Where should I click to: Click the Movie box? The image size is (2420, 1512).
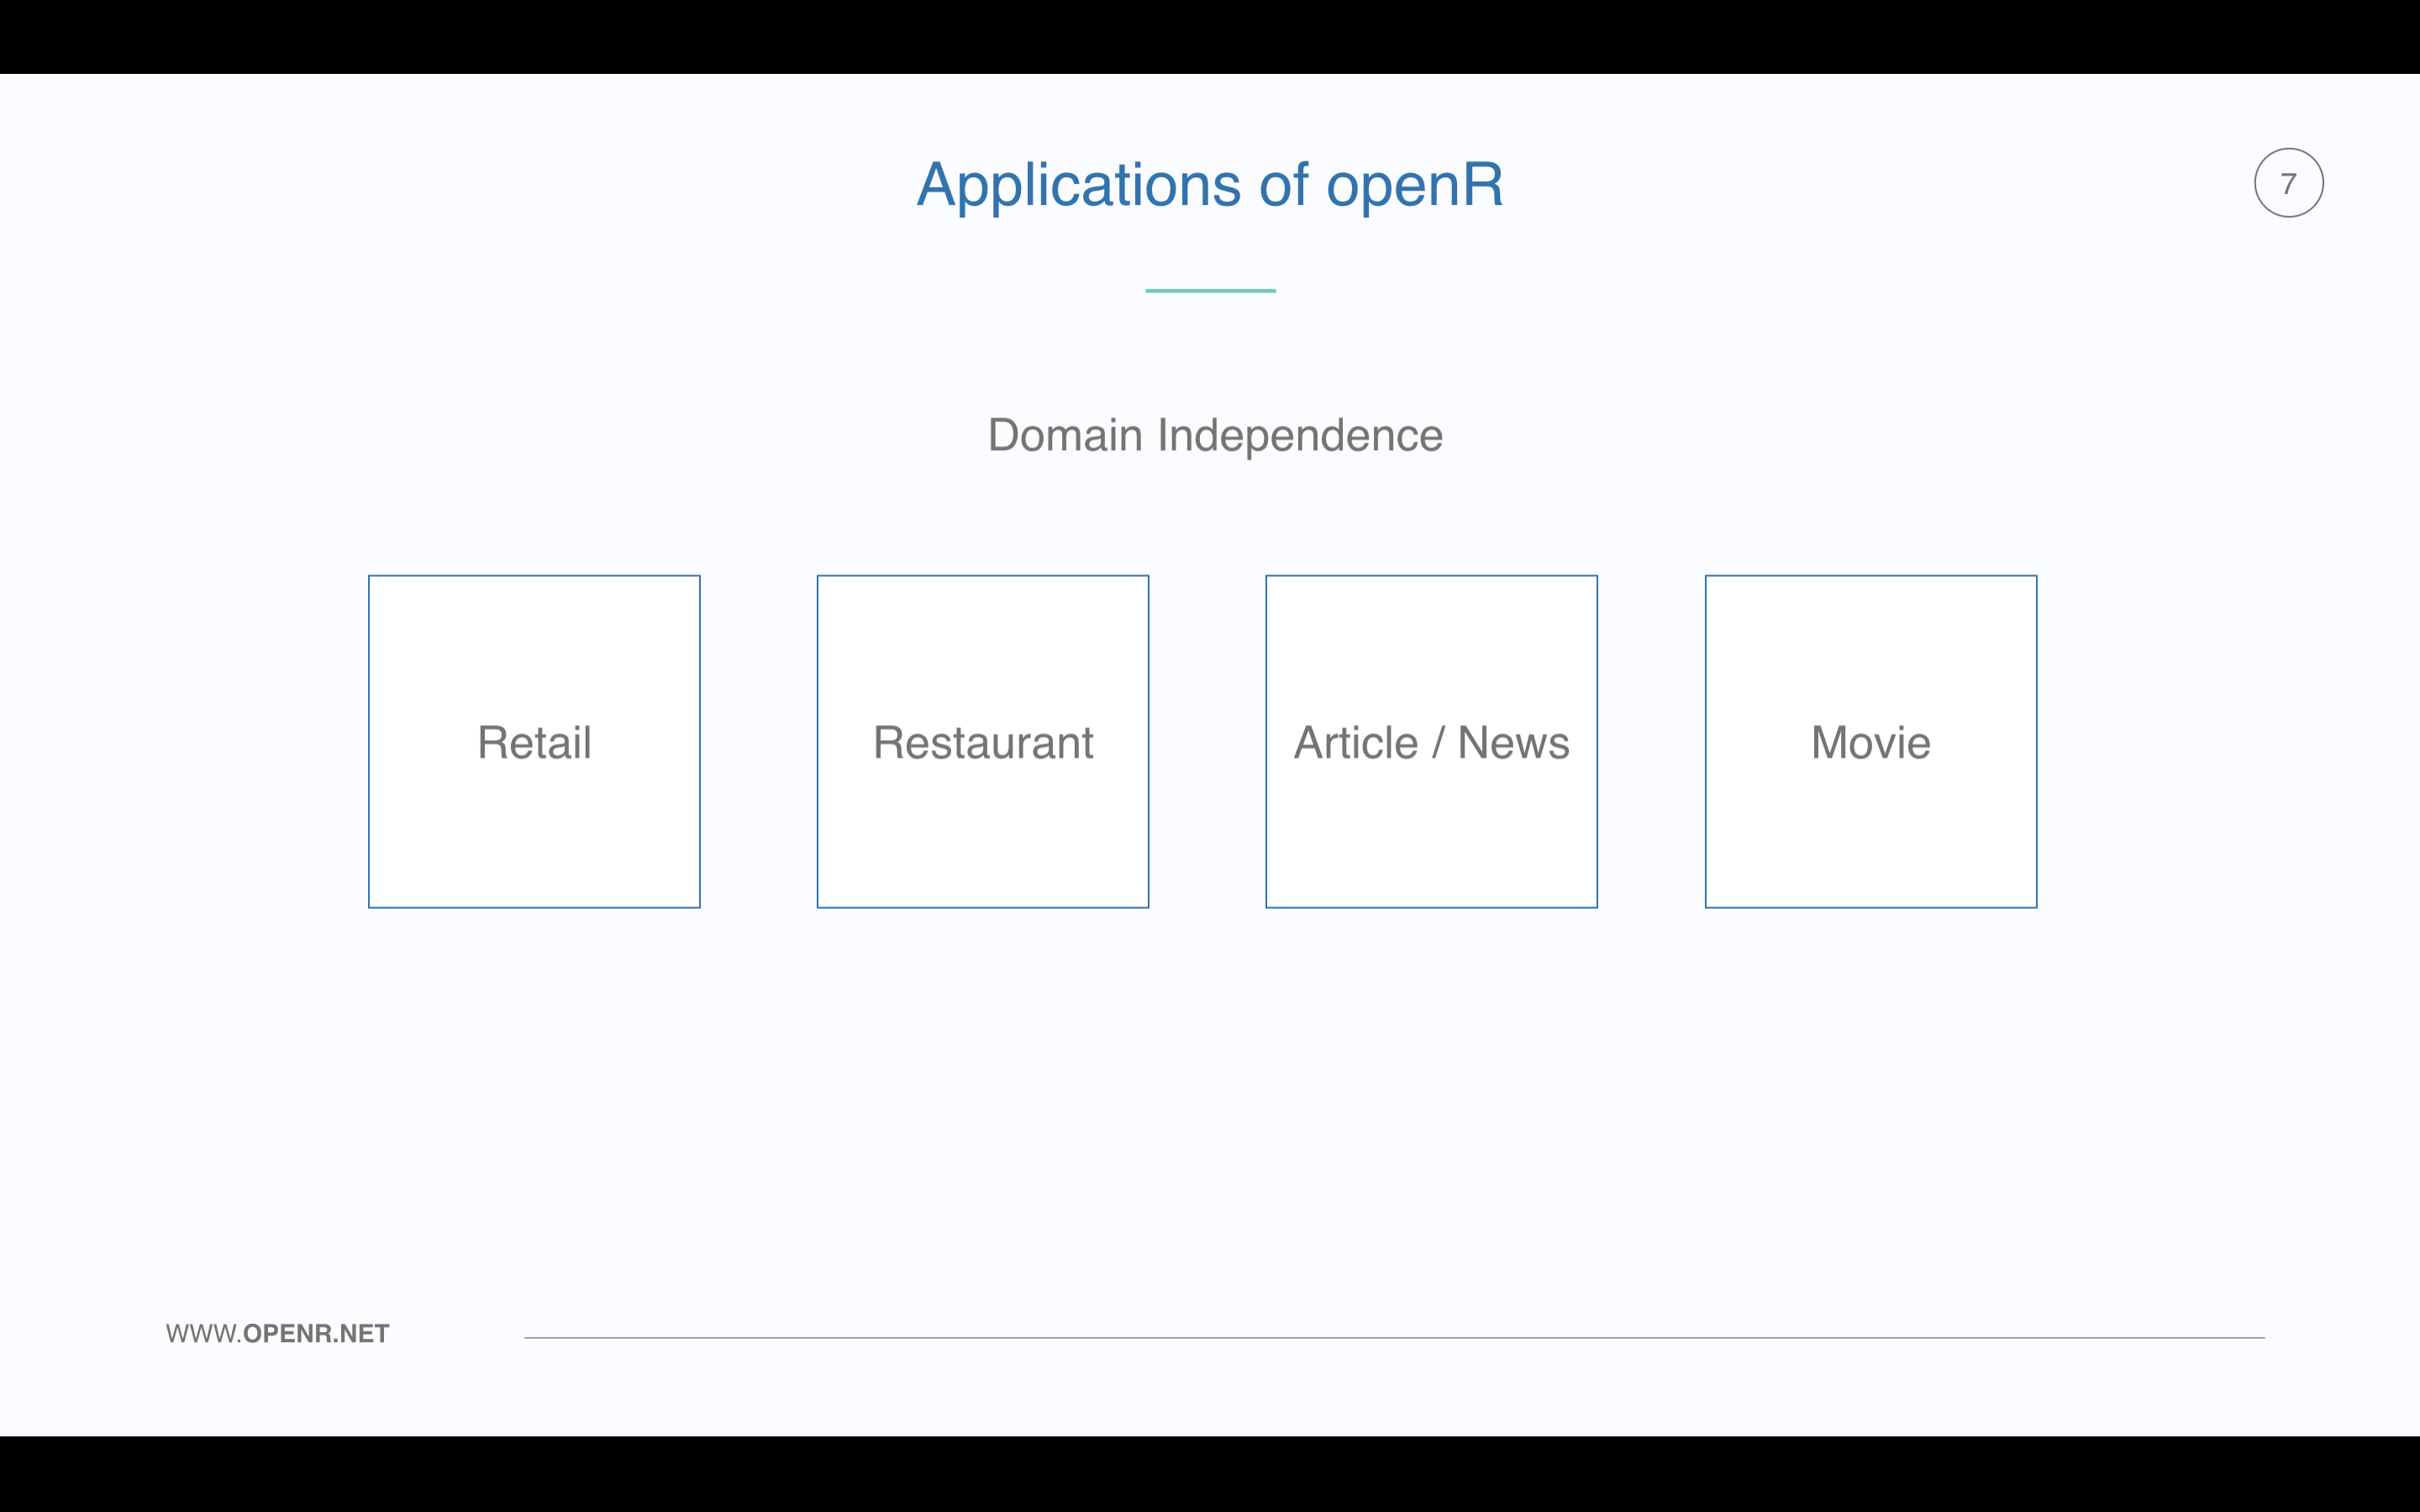pos(1870,742)
